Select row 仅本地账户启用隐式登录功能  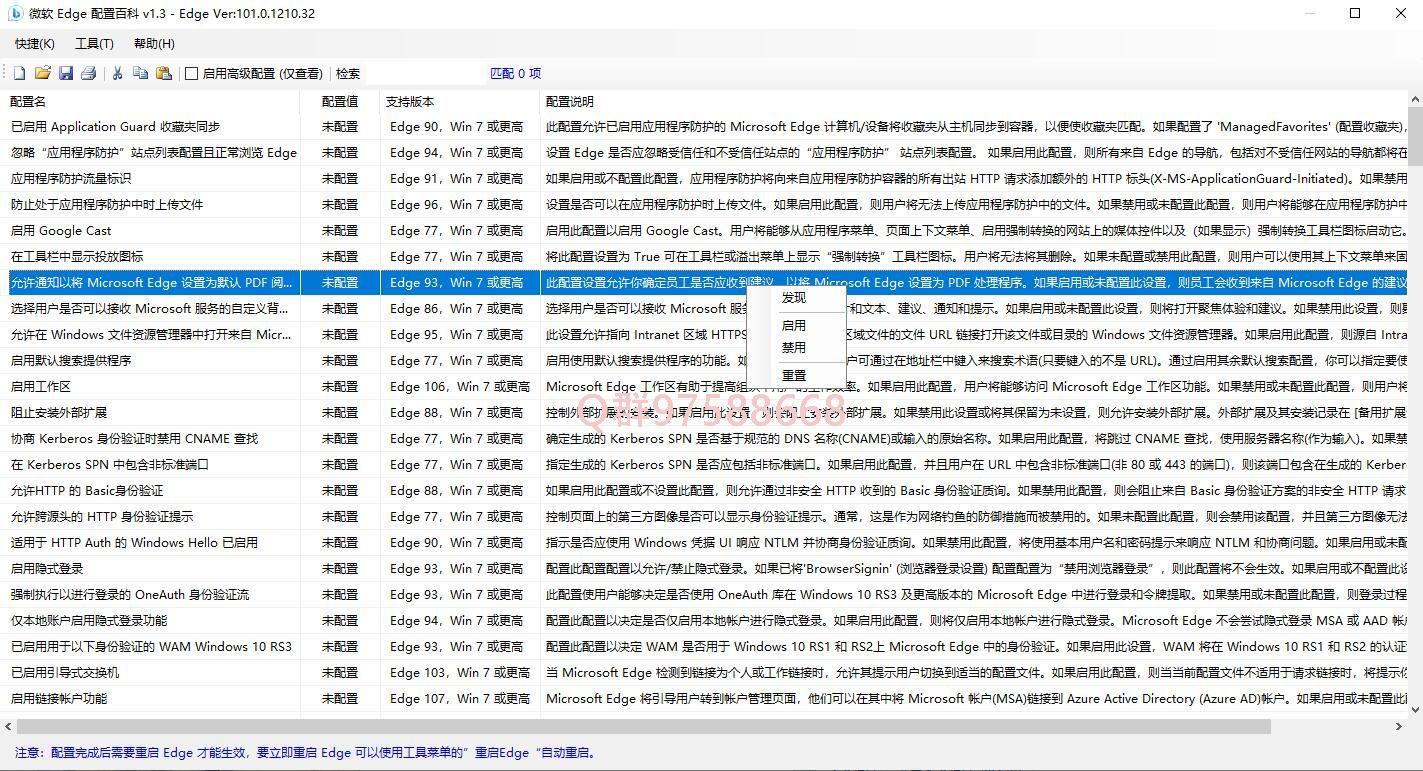click(x=706, y=621)
